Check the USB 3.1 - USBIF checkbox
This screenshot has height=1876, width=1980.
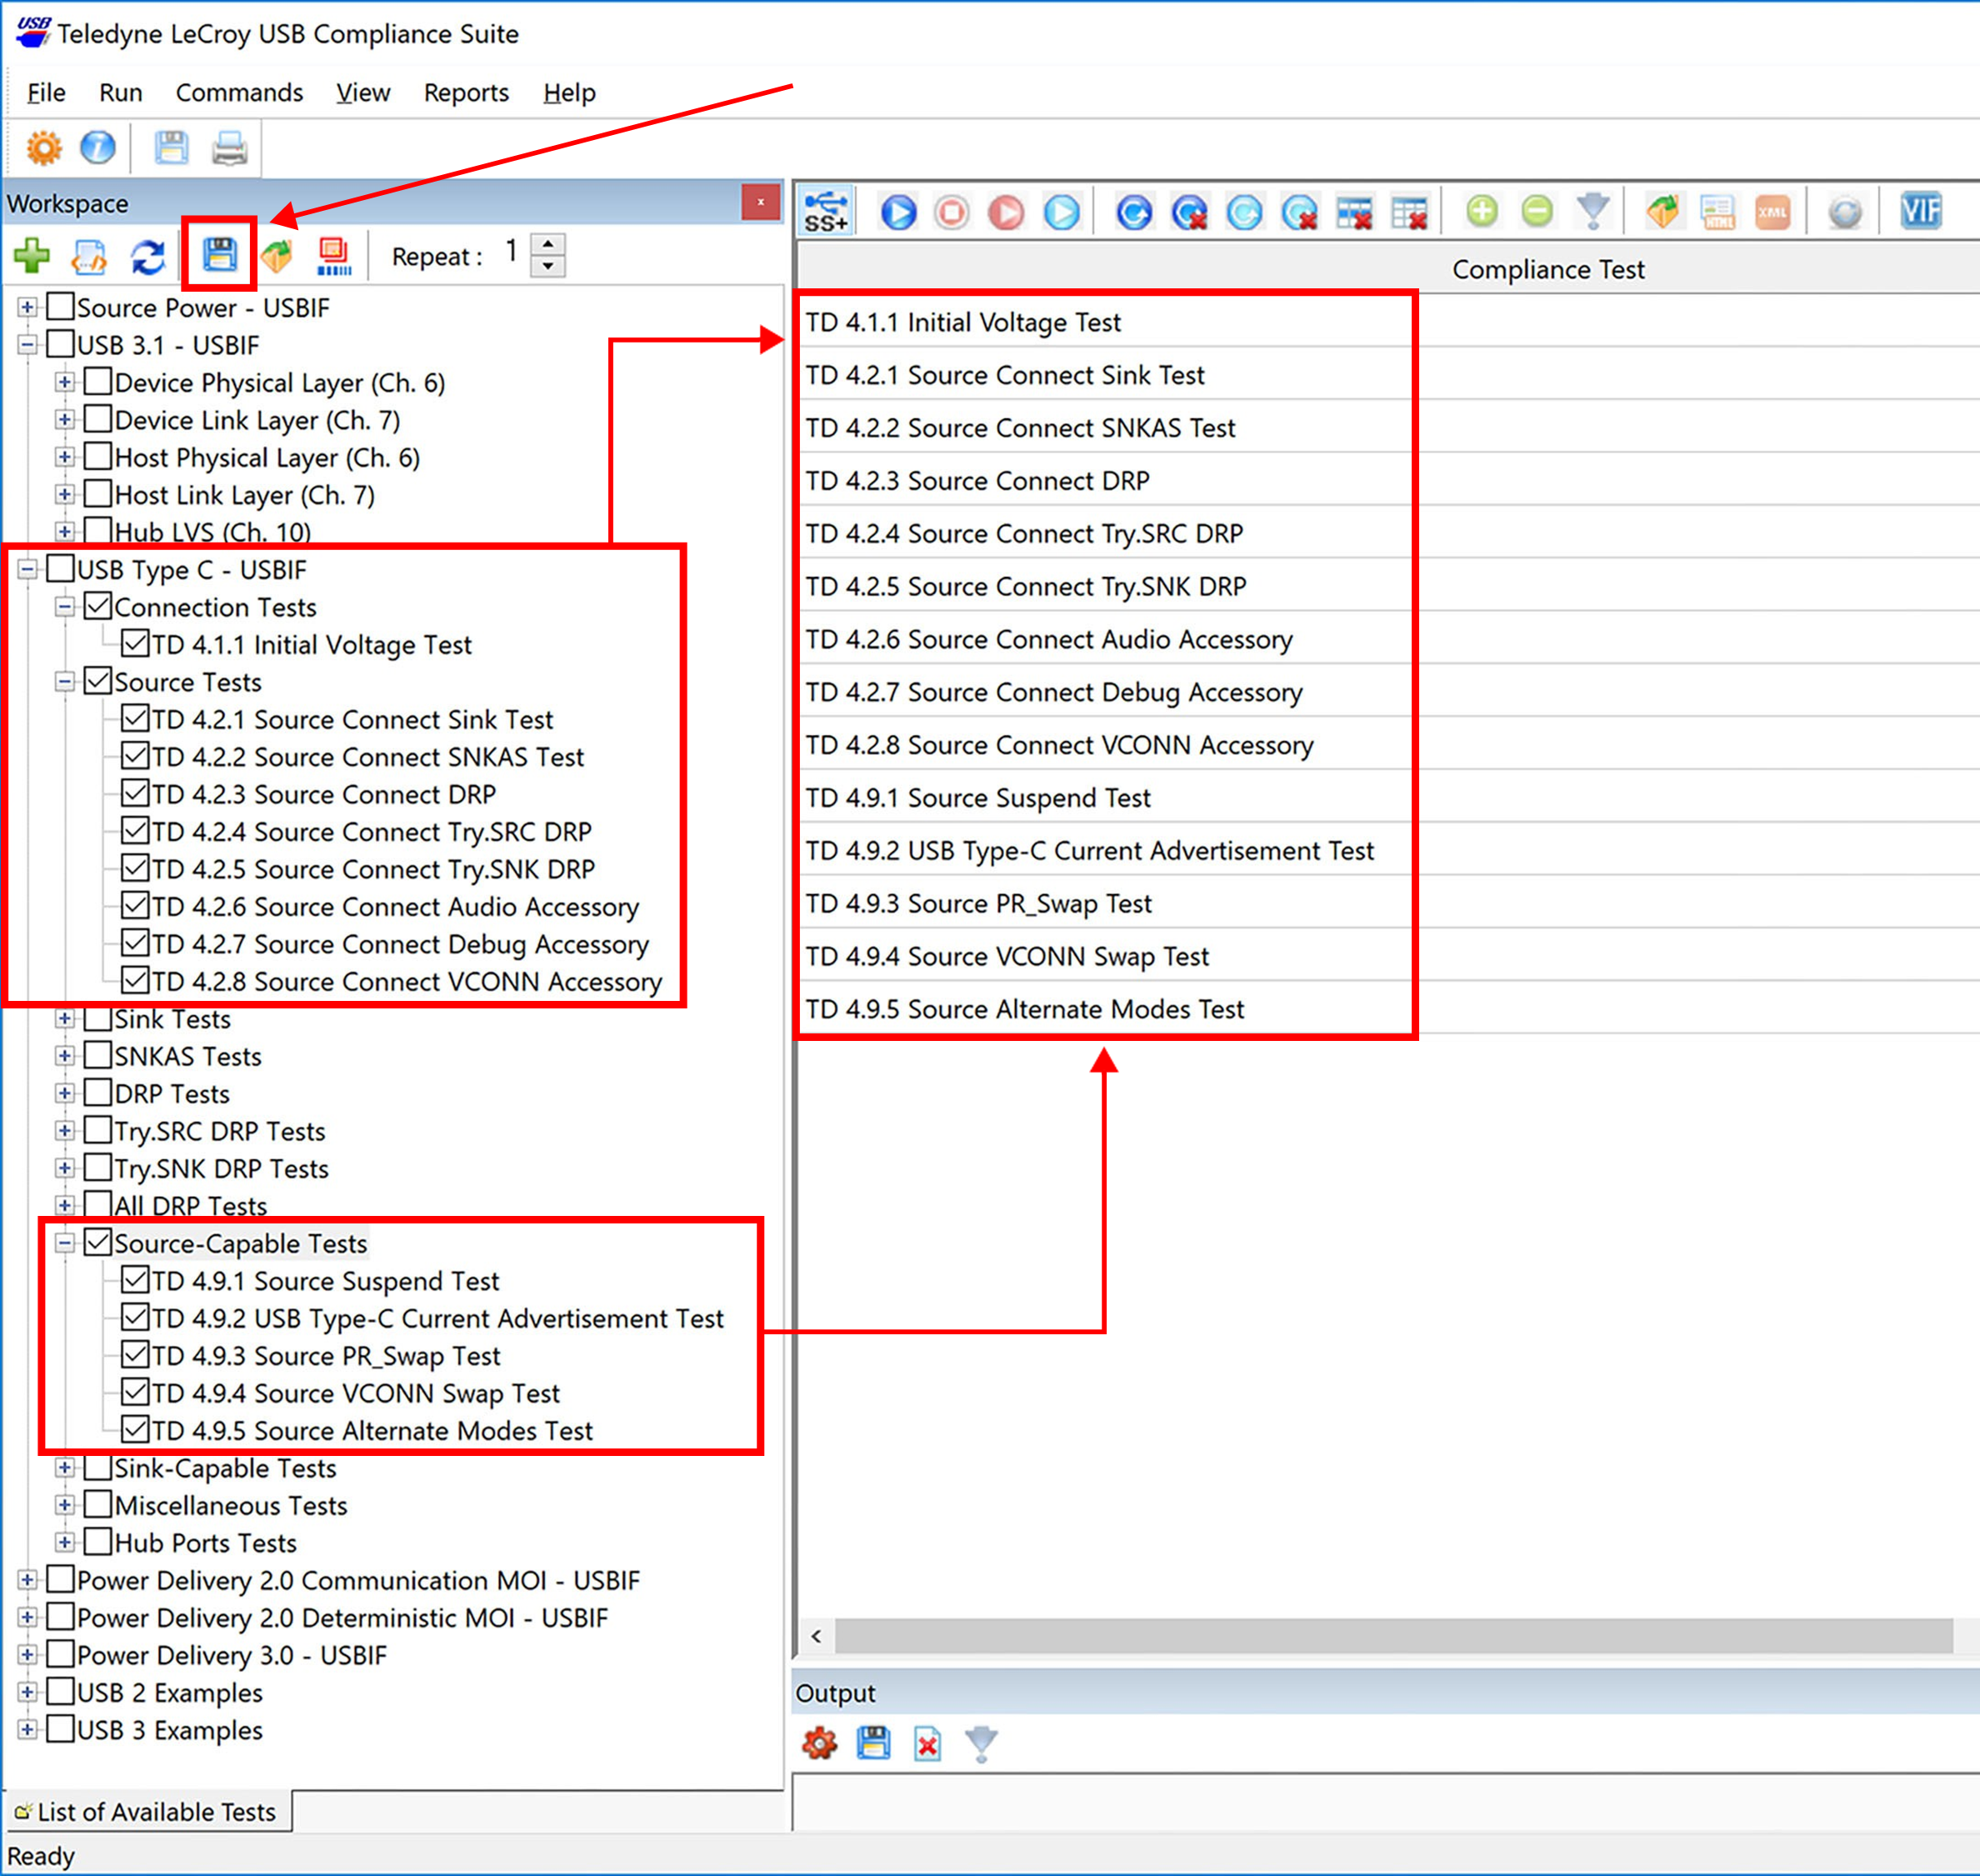point(61,344)
